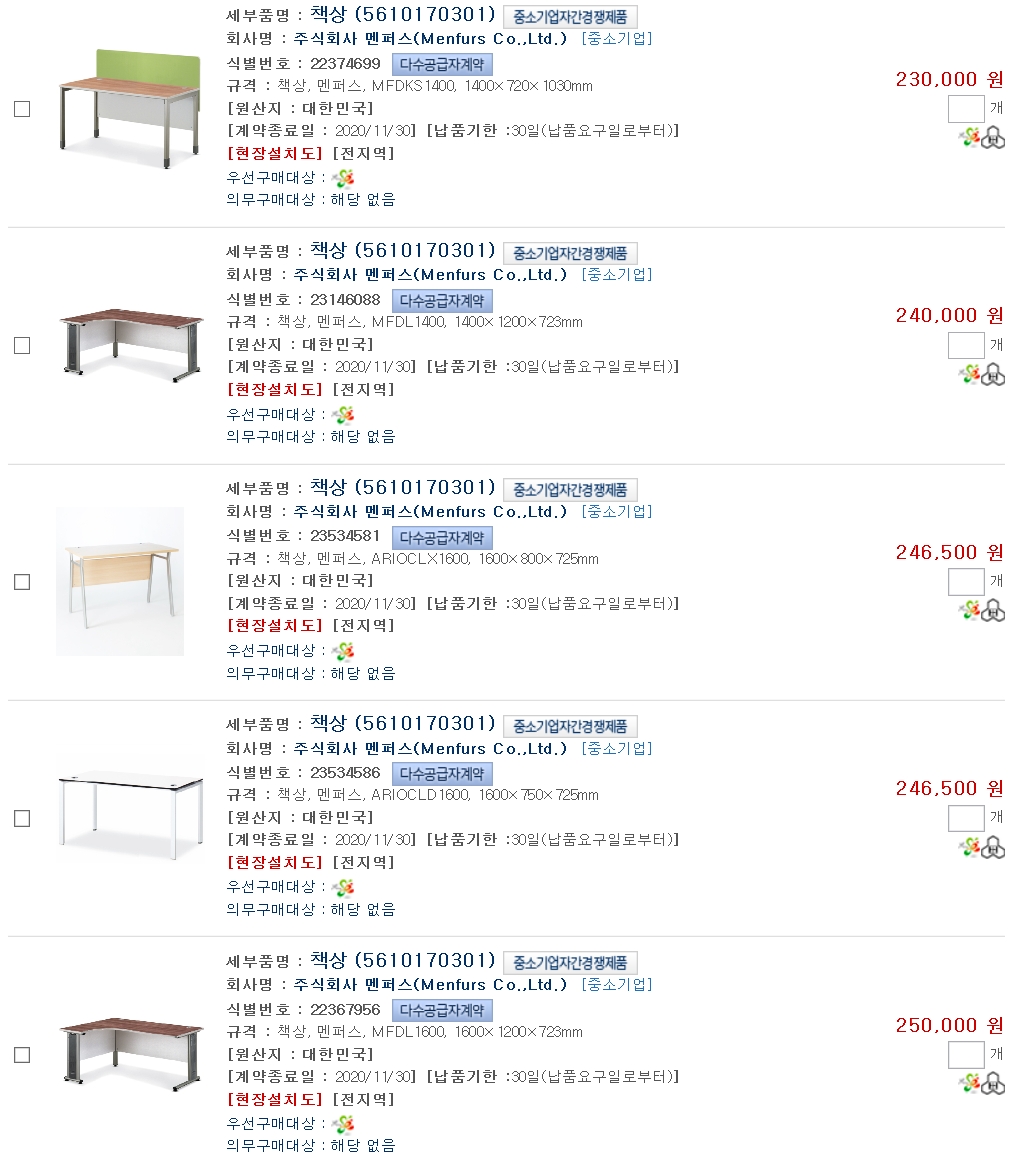Click honeycomb H icon for 230,000 원 desk
This screenshot has height=1165, width=1014.
[x=993, y=138]
